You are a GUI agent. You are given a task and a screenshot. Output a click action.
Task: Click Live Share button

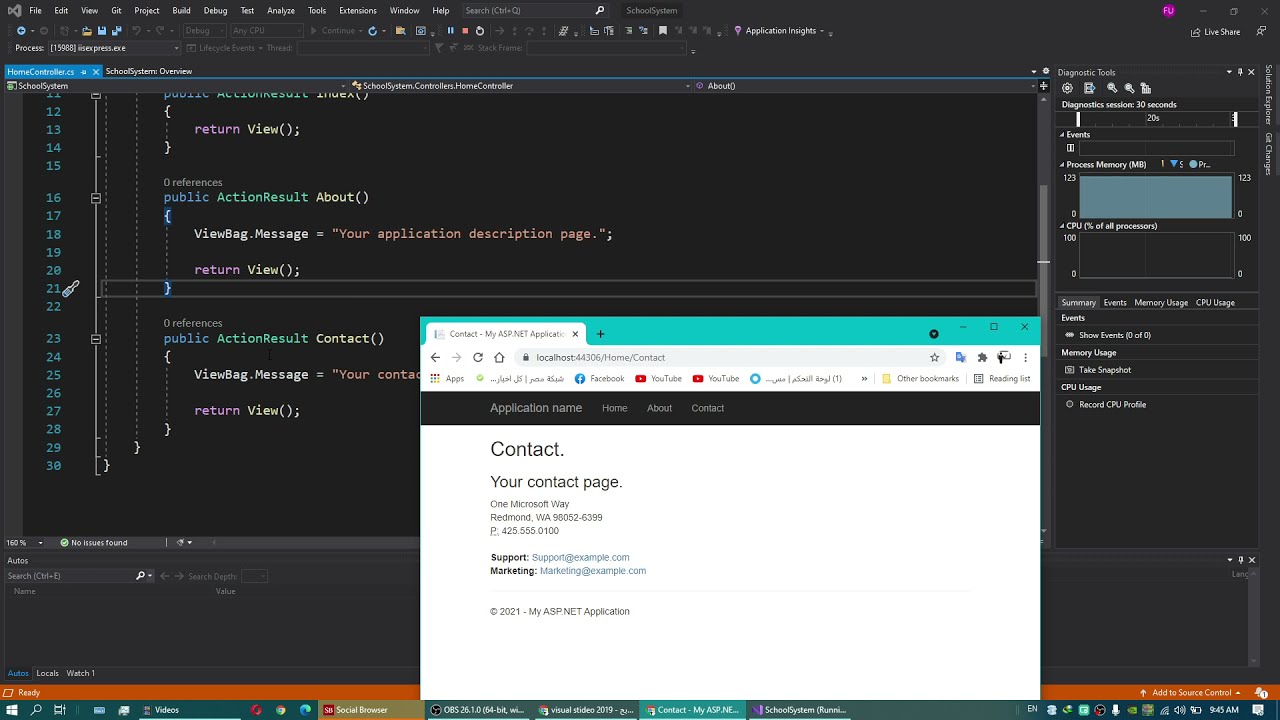(1215, 32)
